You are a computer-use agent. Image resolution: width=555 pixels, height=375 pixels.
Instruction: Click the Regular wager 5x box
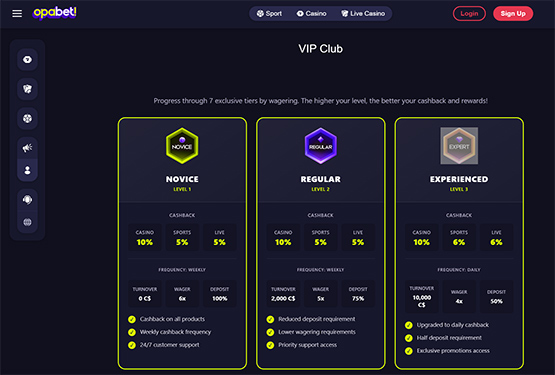click(x=320, y=294)
